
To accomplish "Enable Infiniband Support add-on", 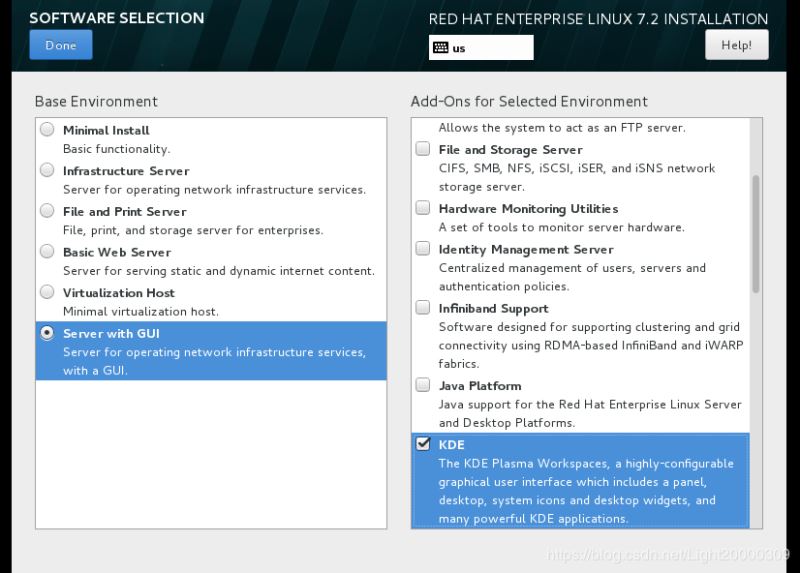I will 423,308.
